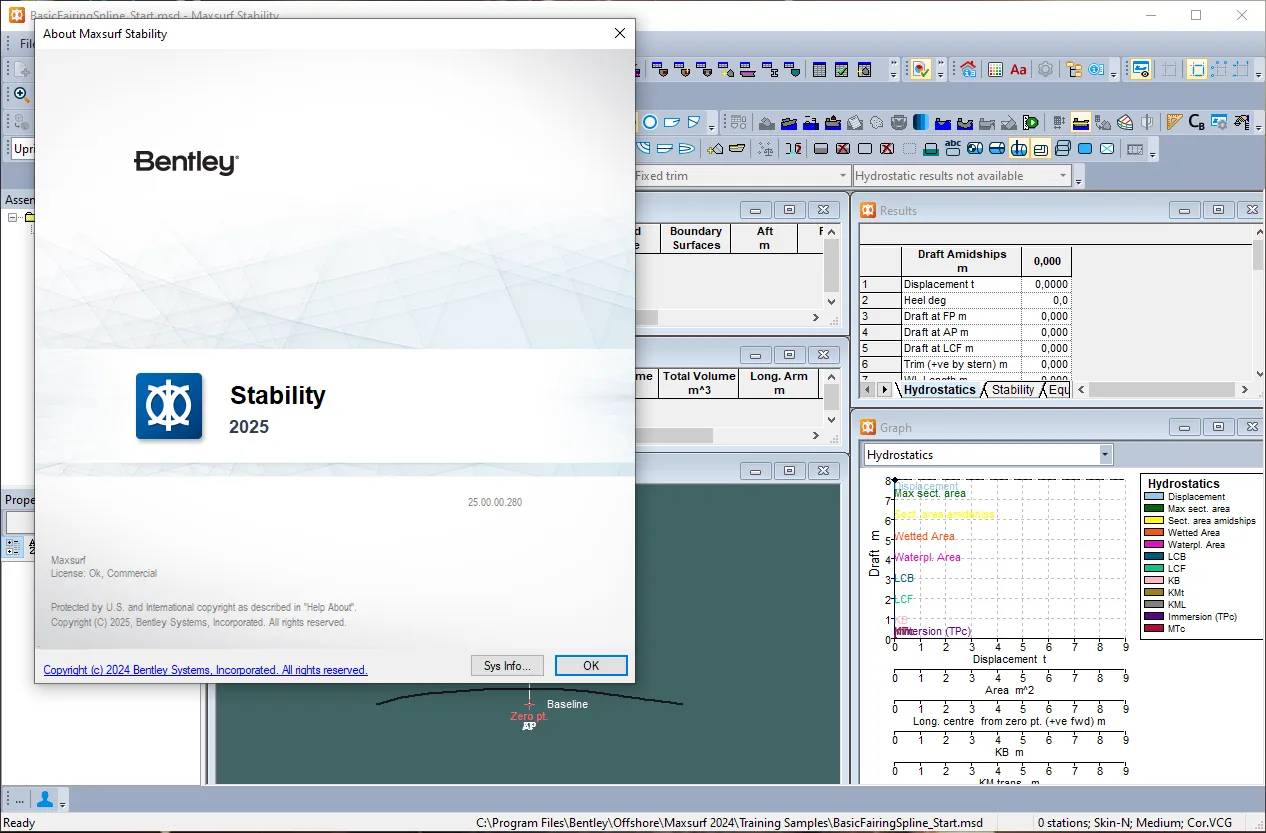The width and height of the screenshot is (1266, 833).
Task: Click the plain table grid icon
Action: 819,70
